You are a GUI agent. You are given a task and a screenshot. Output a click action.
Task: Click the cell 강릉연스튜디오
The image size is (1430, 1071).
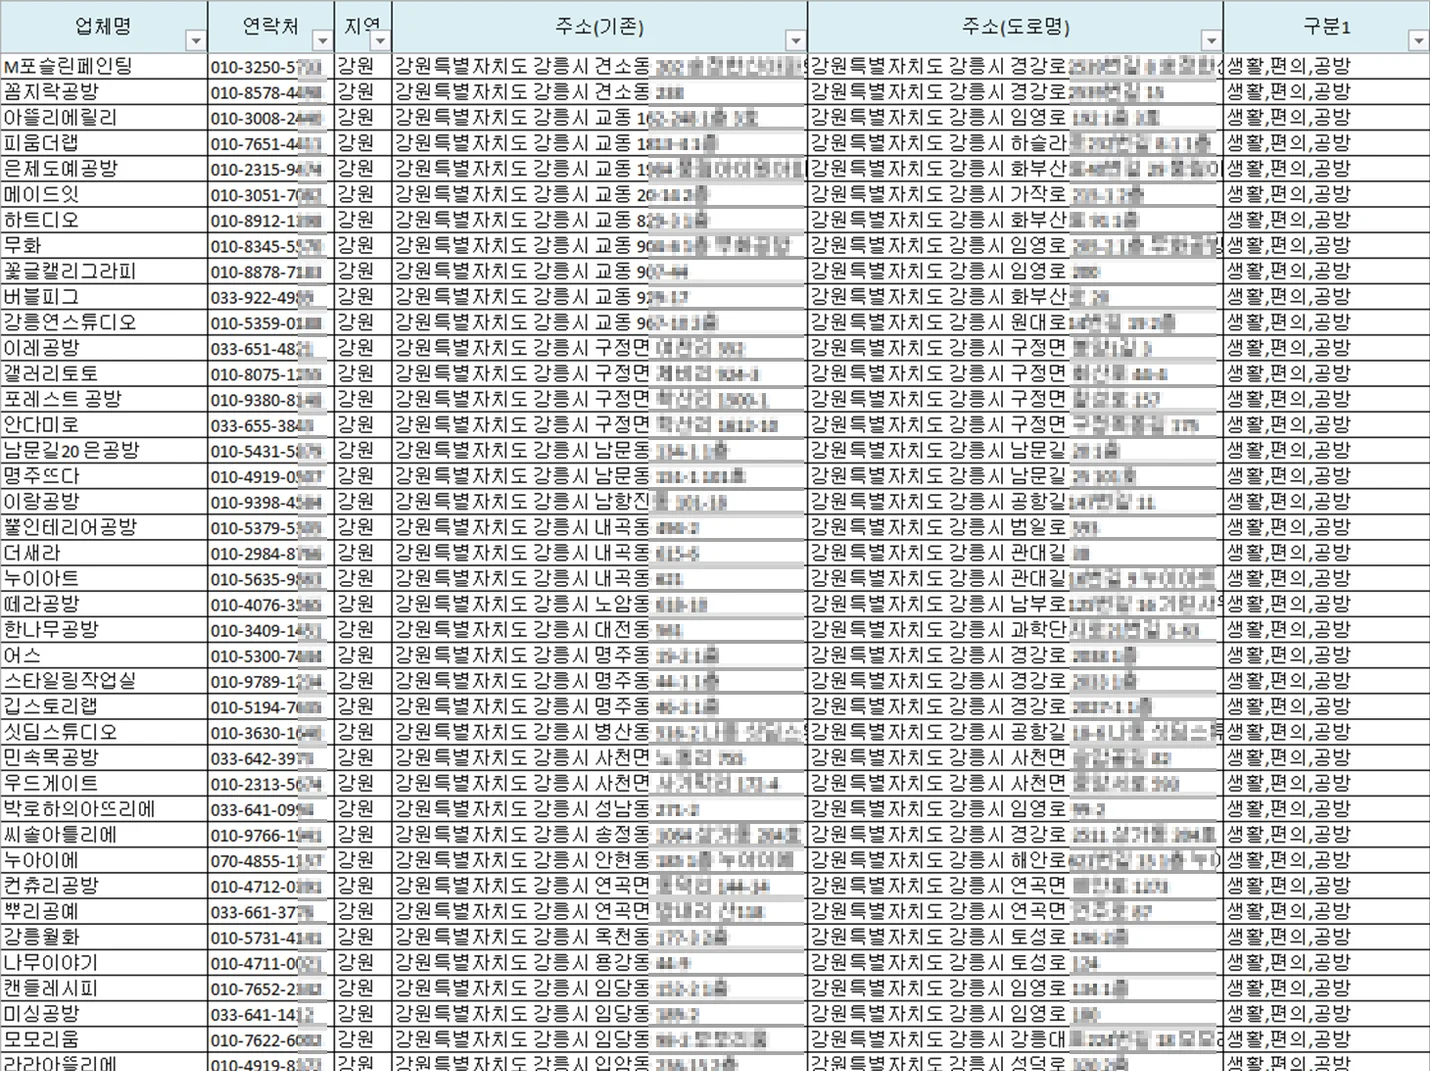[x=104, y=322]
